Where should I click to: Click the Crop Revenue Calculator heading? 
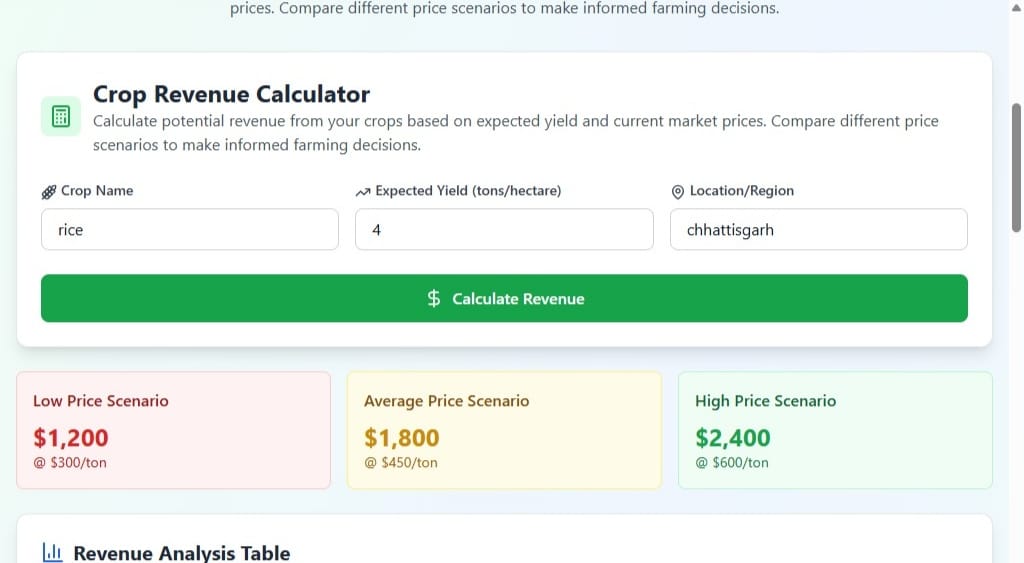pos(231,95)
